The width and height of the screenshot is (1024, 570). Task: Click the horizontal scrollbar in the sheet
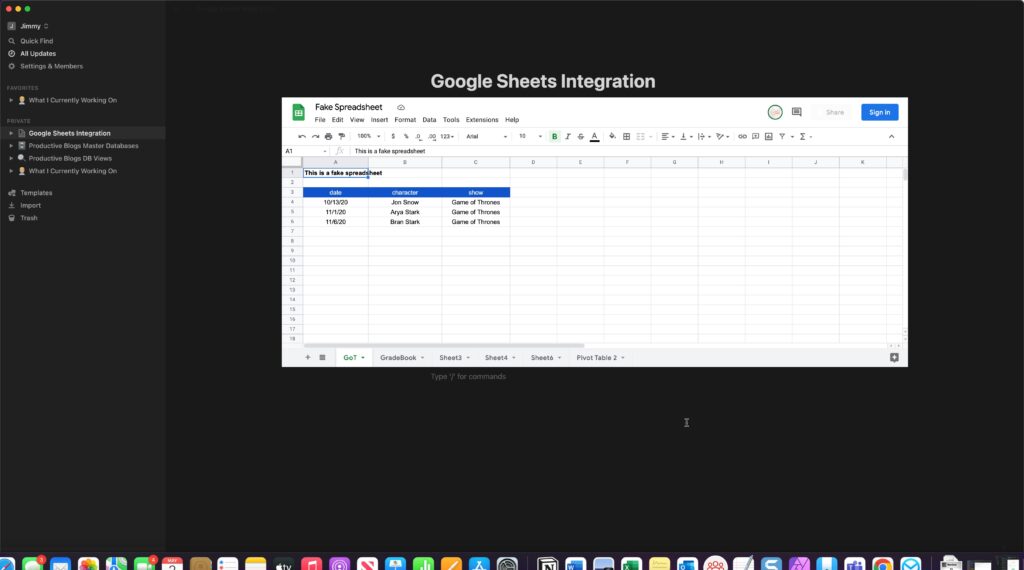[x=444, y=345]
